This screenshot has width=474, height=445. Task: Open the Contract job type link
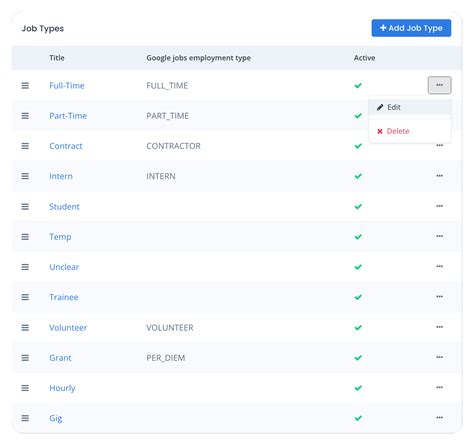(x=66, y=146)
